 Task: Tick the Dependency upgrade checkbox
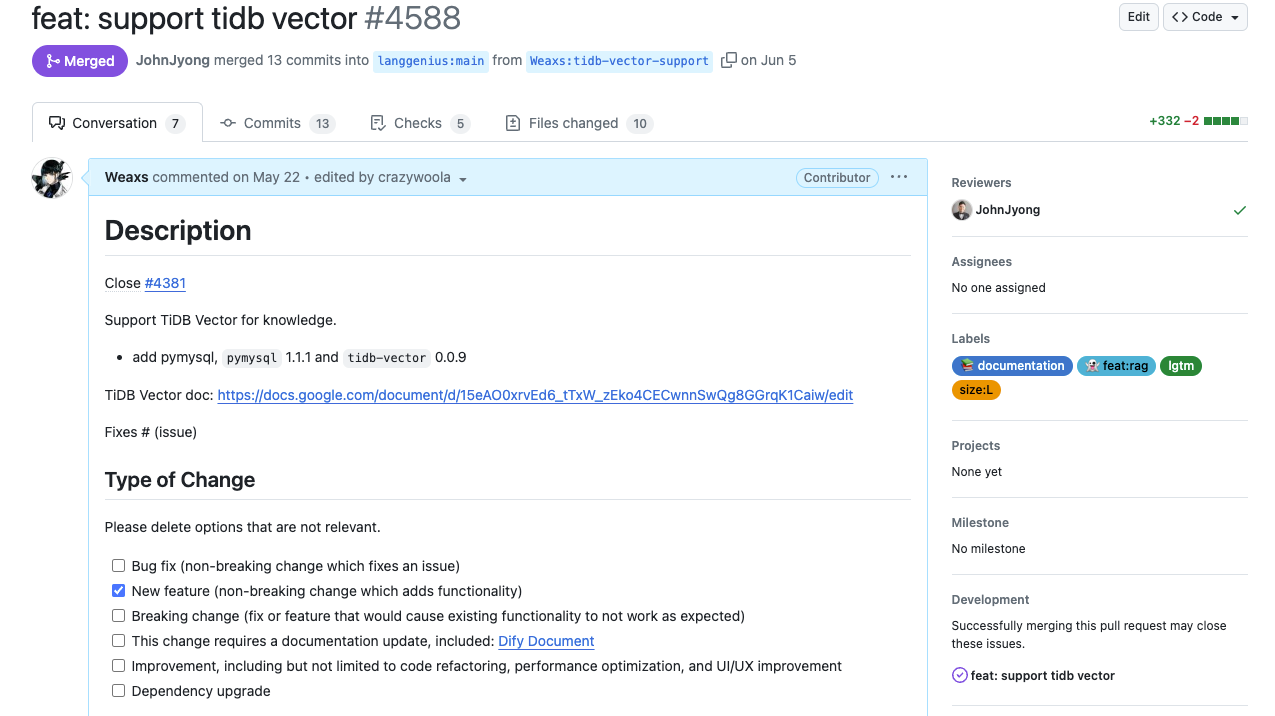119,691
